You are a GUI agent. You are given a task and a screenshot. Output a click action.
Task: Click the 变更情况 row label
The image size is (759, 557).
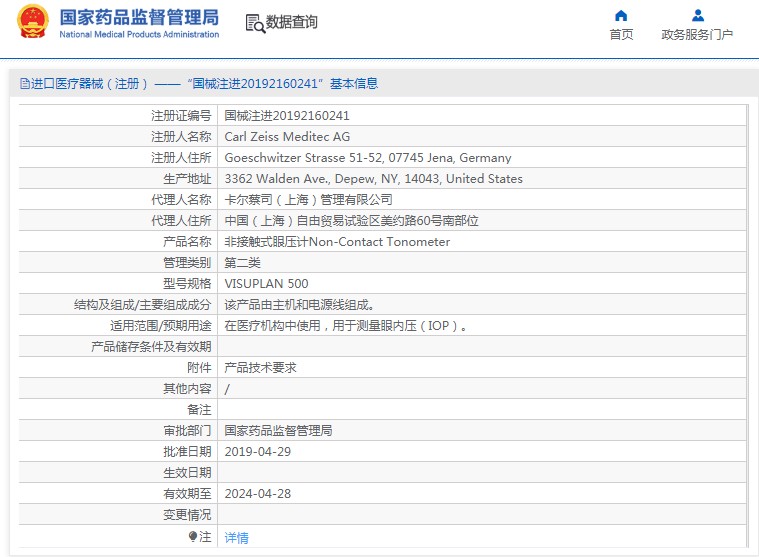point(187,515)
